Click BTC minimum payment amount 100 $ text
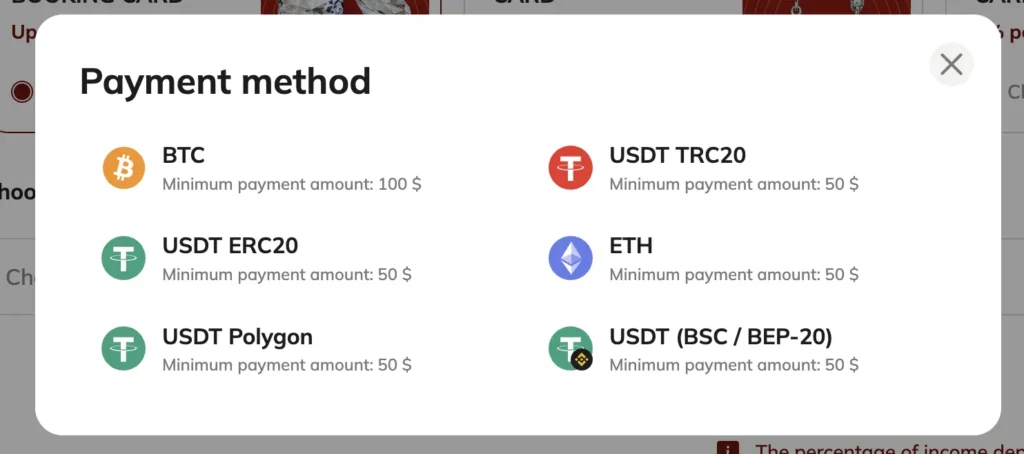This screenshot has height=454, width=1024. pyautogui.click(x=291, y=185)
